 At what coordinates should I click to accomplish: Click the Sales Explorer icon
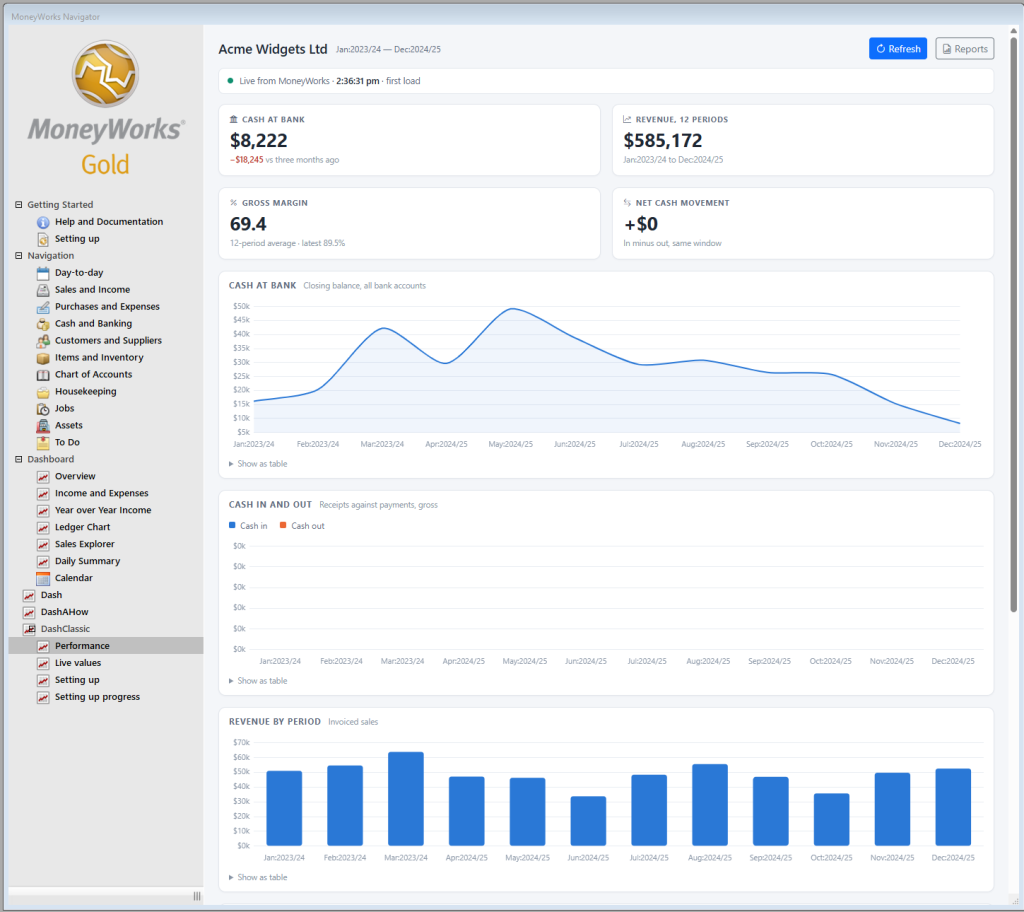(43, 545)
